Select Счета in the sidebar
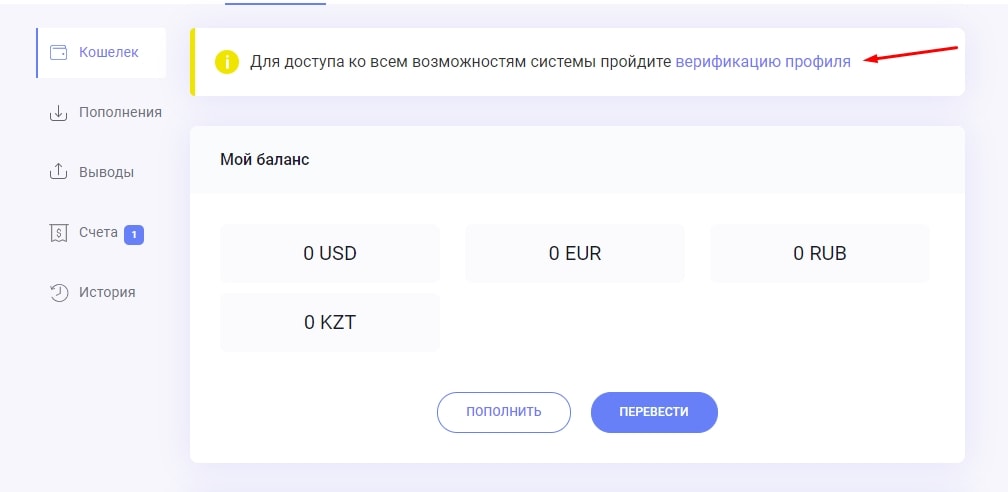Viewport: 1008px width, 492px height. click(x=98, y=233)
